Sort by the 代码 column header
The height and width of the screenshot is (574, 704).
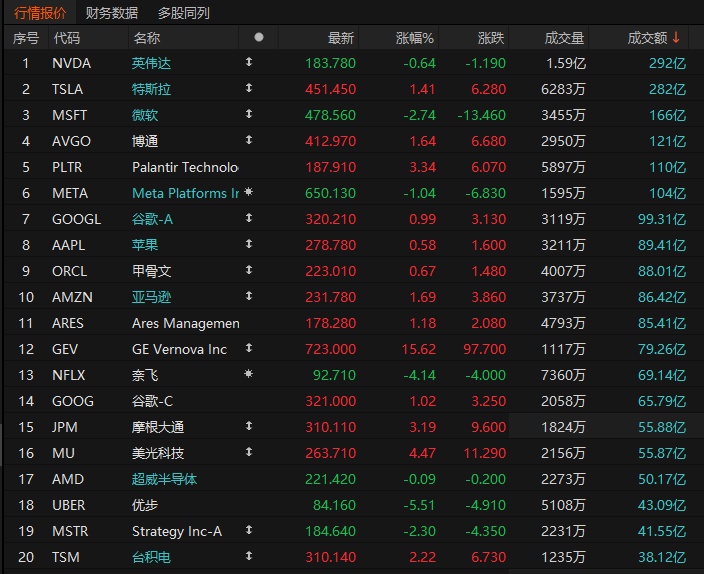pos(67,38)
